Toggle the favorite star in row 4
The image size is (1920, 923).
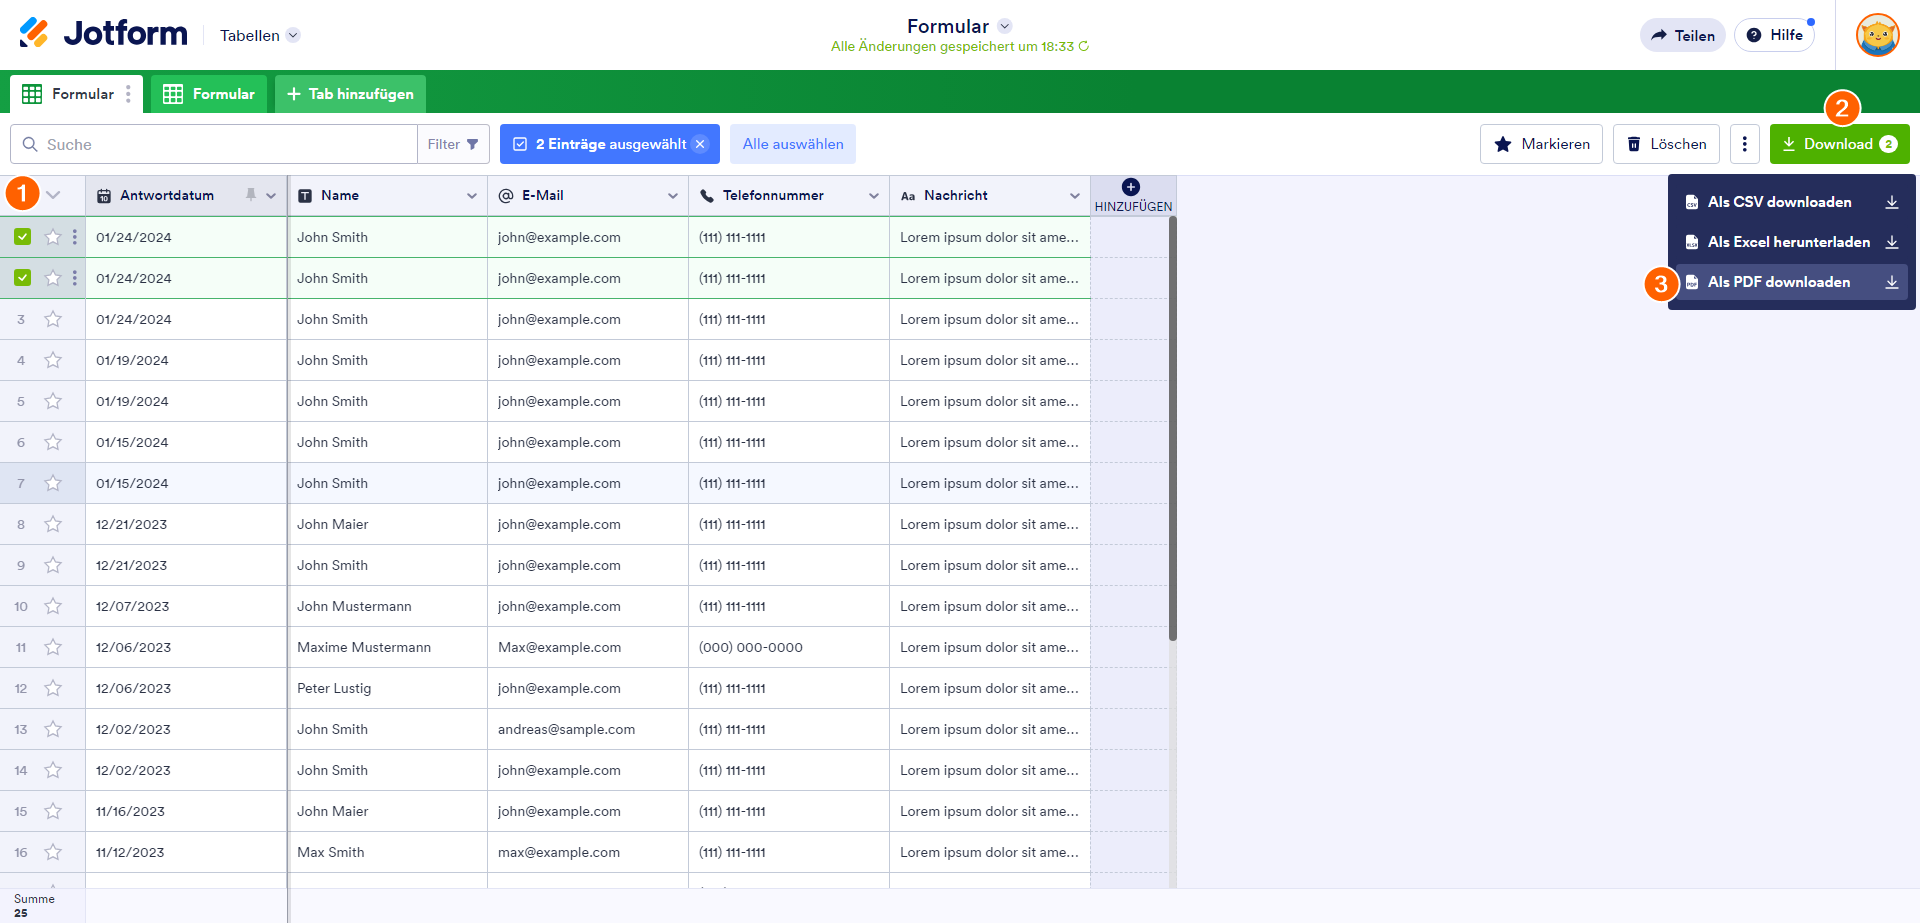pos(53,360)
